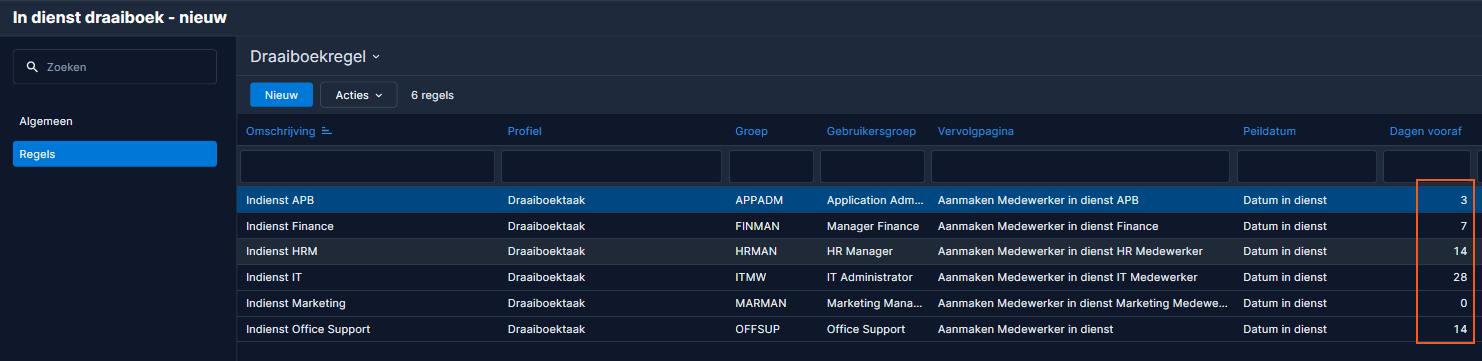Sort by the Vervolgpagina column header

tap(976, 131)
